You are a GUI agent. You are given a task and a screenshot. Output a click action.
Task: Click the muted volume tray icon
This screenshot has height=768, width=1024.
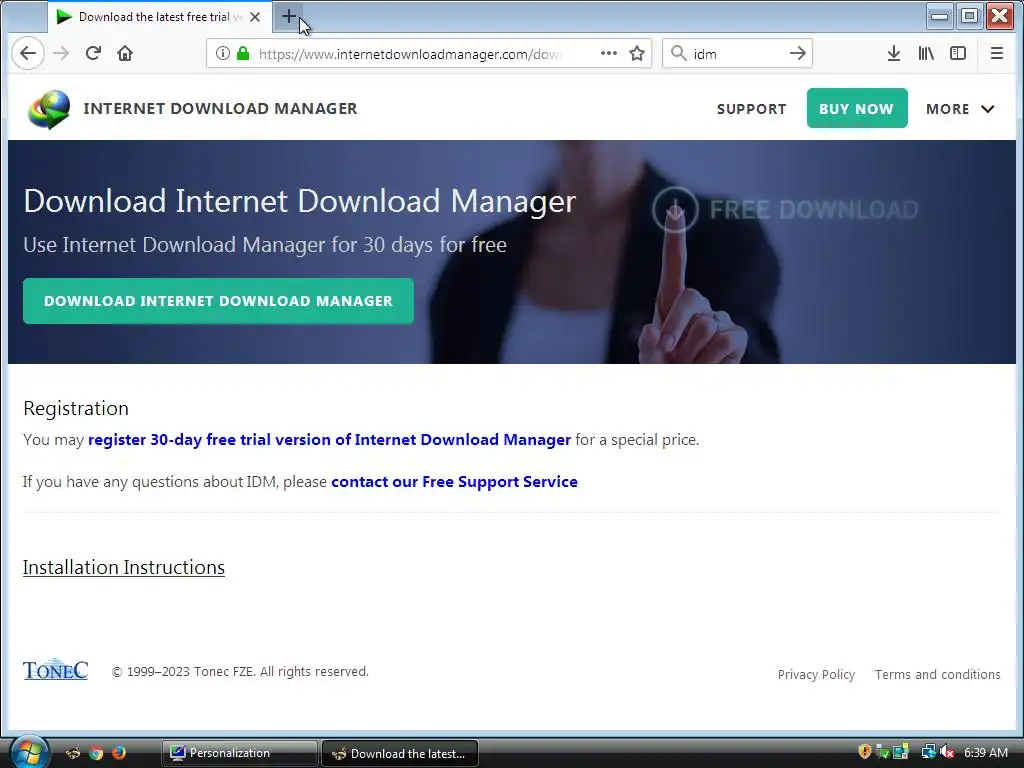(947, 752)
